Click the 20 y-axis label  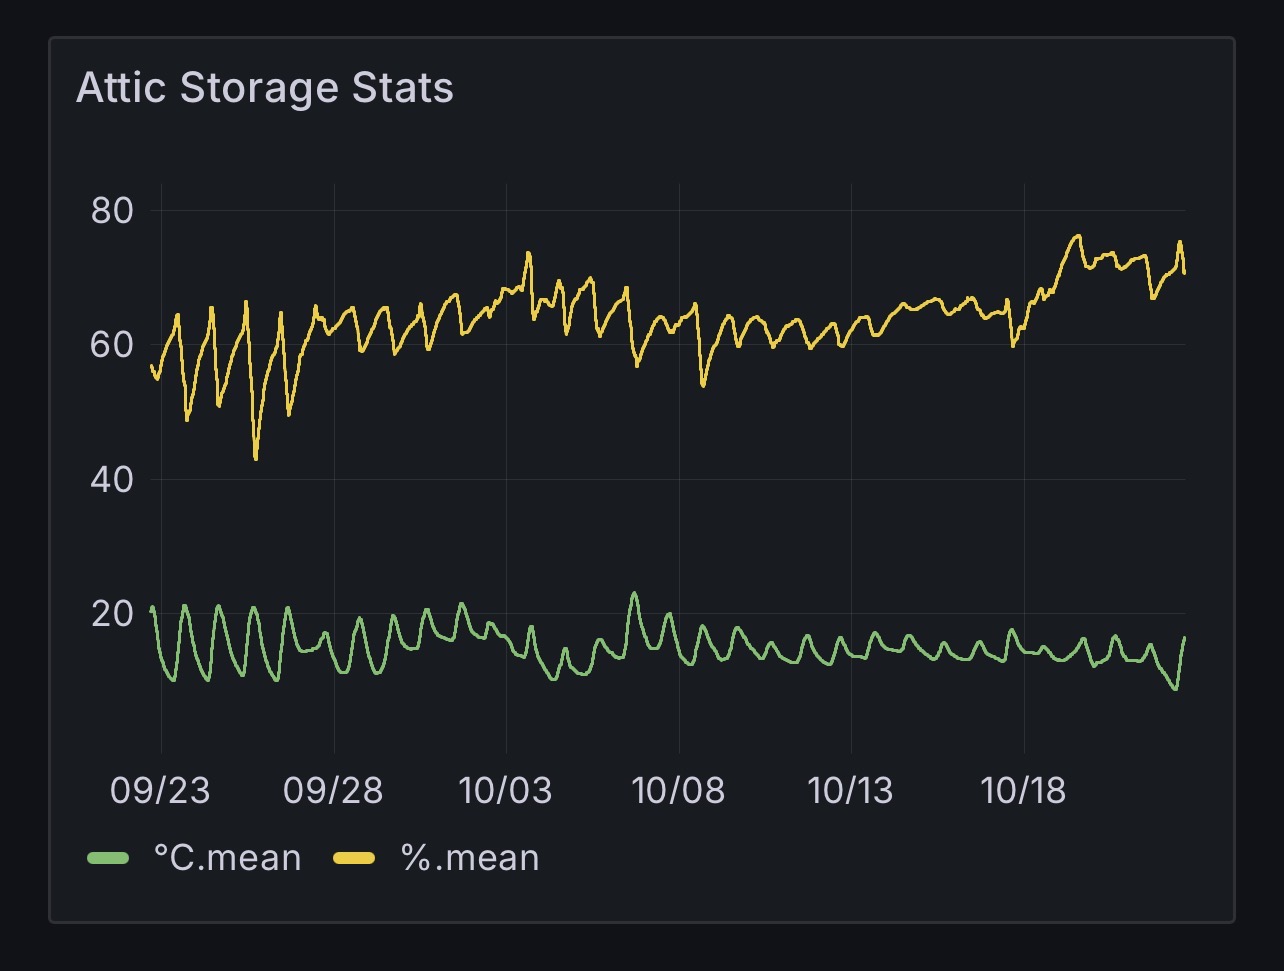(x=112, y=613)
